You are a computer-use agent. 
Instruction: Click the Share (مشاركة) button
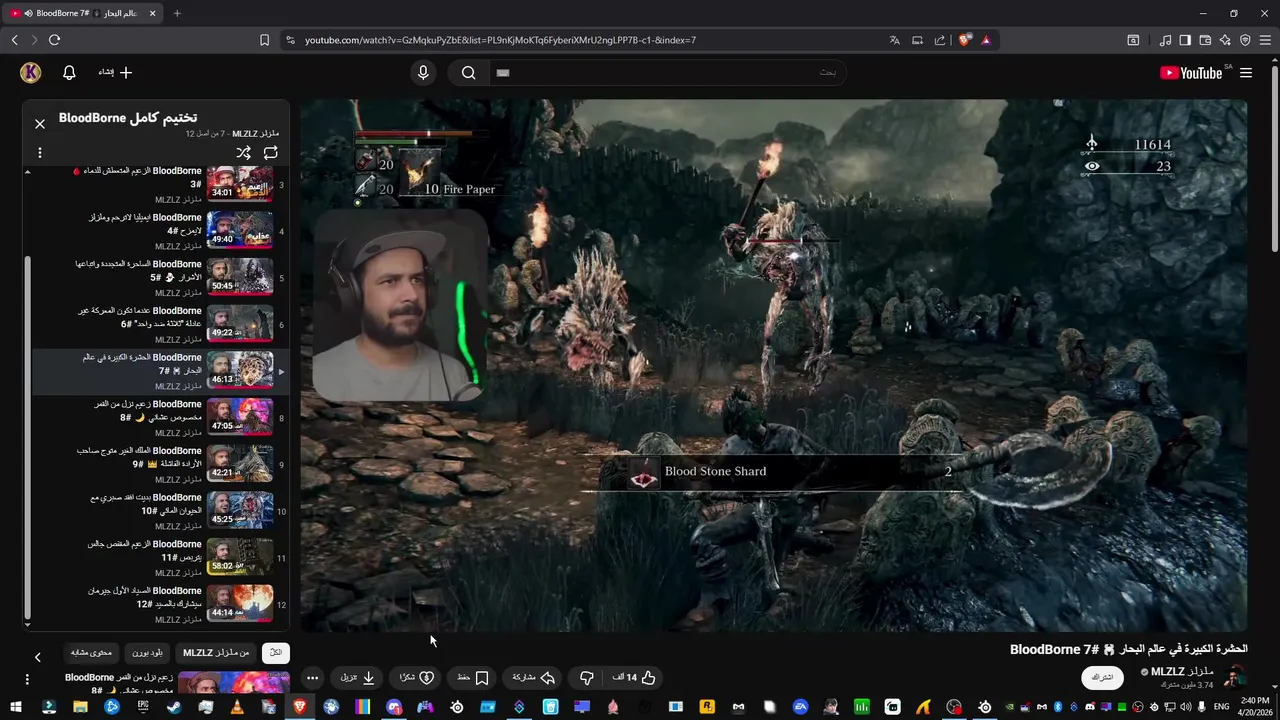click(534, 677)
